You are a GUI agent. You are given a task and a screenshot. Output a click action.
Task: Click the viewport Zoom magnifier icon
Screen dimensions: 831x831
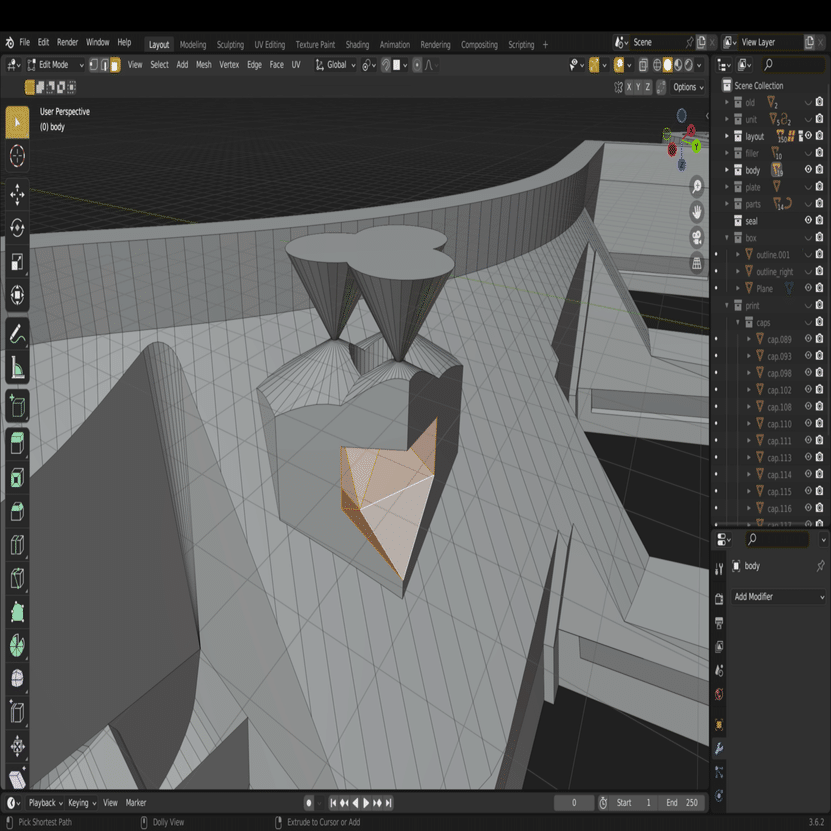(696, 186)
